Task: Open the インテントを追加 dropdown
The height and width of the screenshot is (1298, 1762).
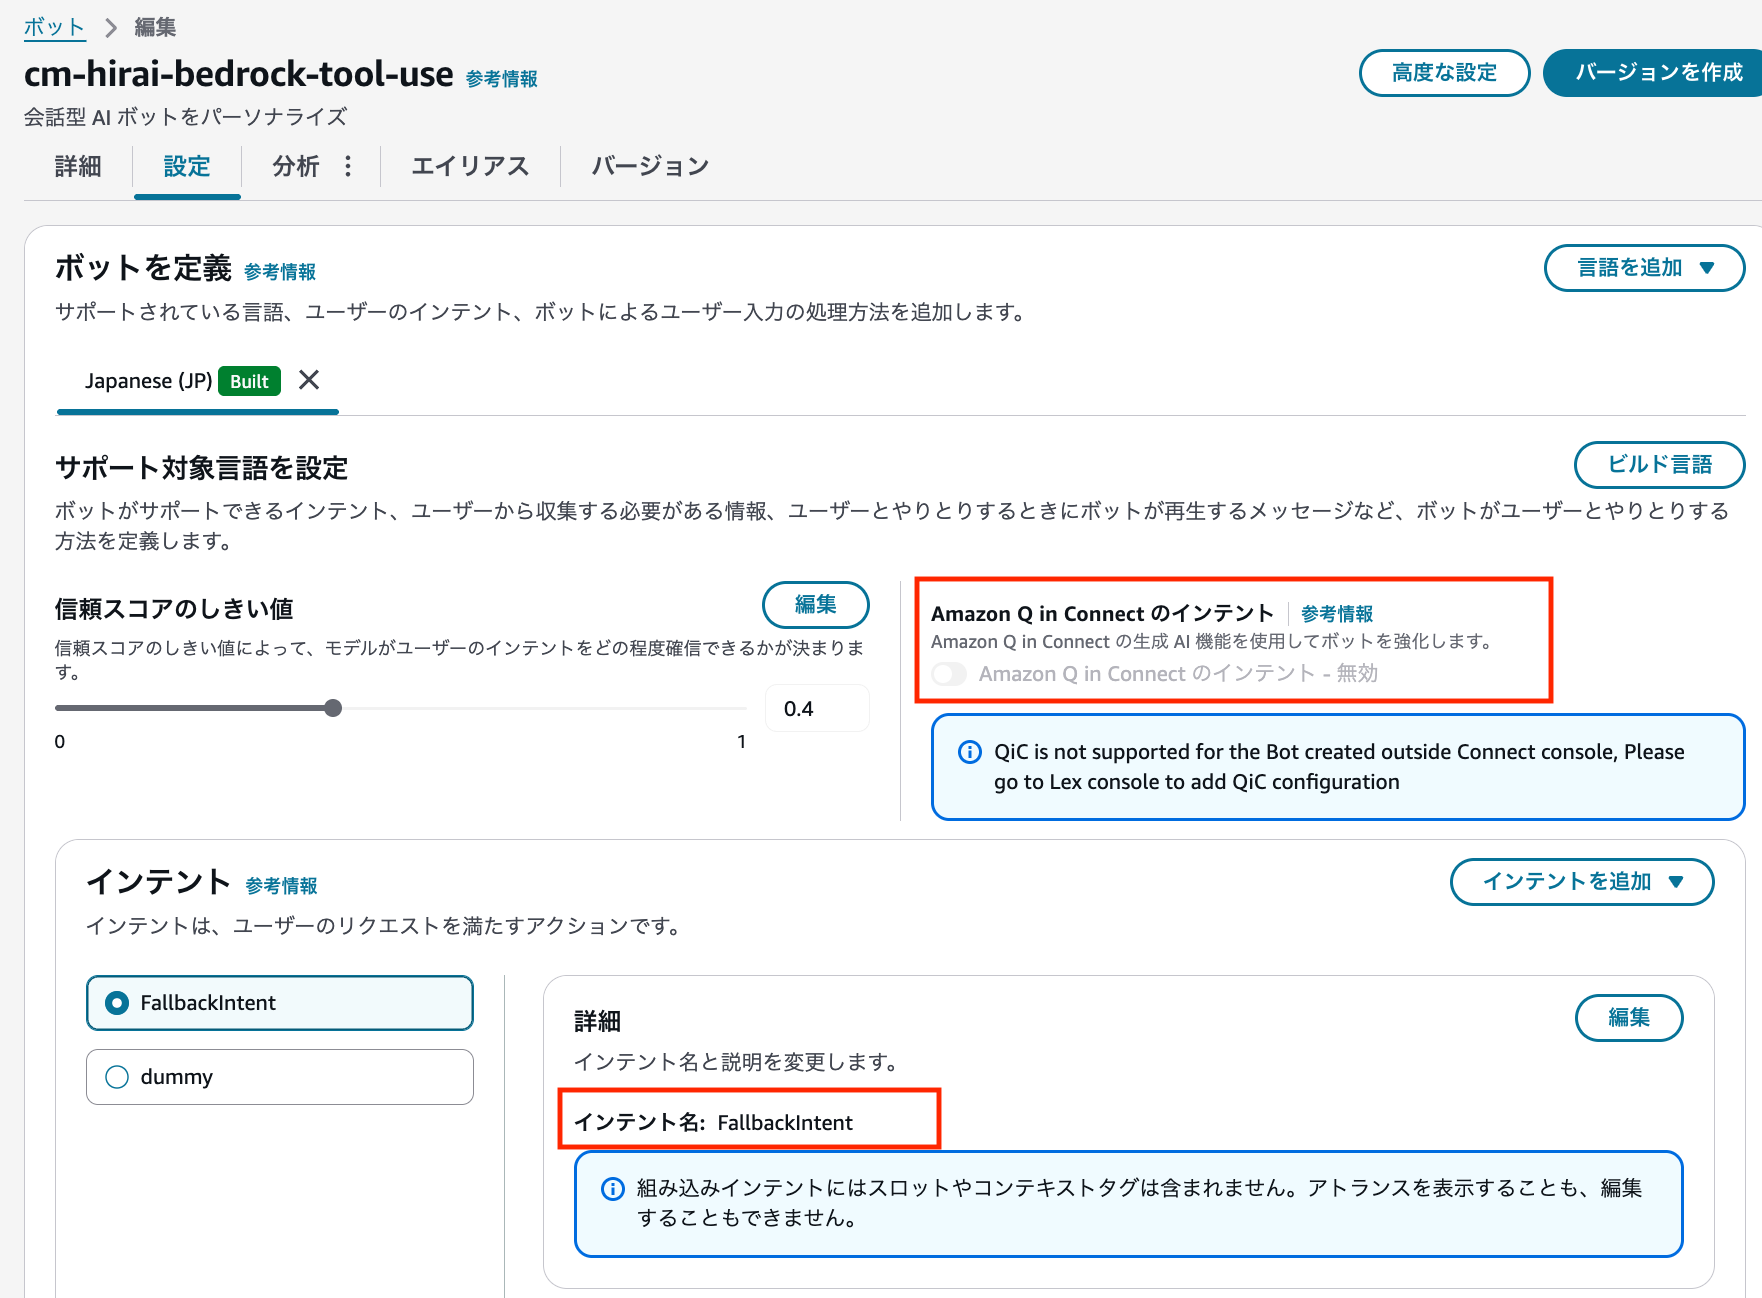Action: pos(1582,882)
